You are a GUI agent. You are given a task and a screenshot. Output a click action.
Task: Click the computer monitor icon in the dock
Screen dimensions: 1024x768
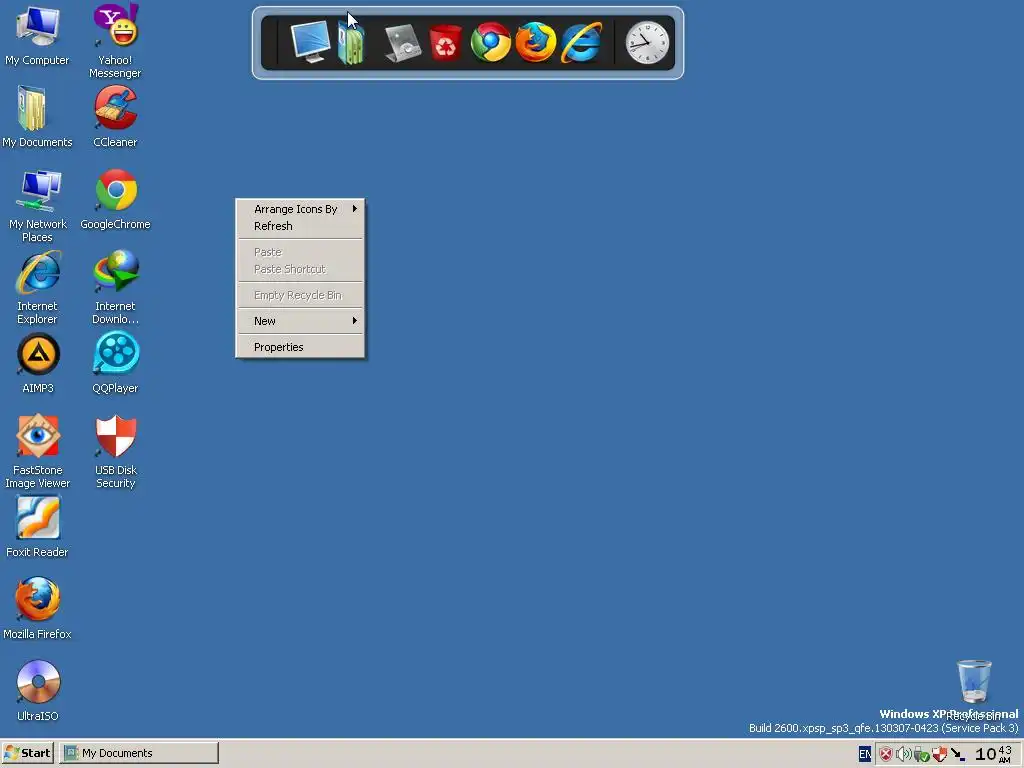tap(310, 41)
